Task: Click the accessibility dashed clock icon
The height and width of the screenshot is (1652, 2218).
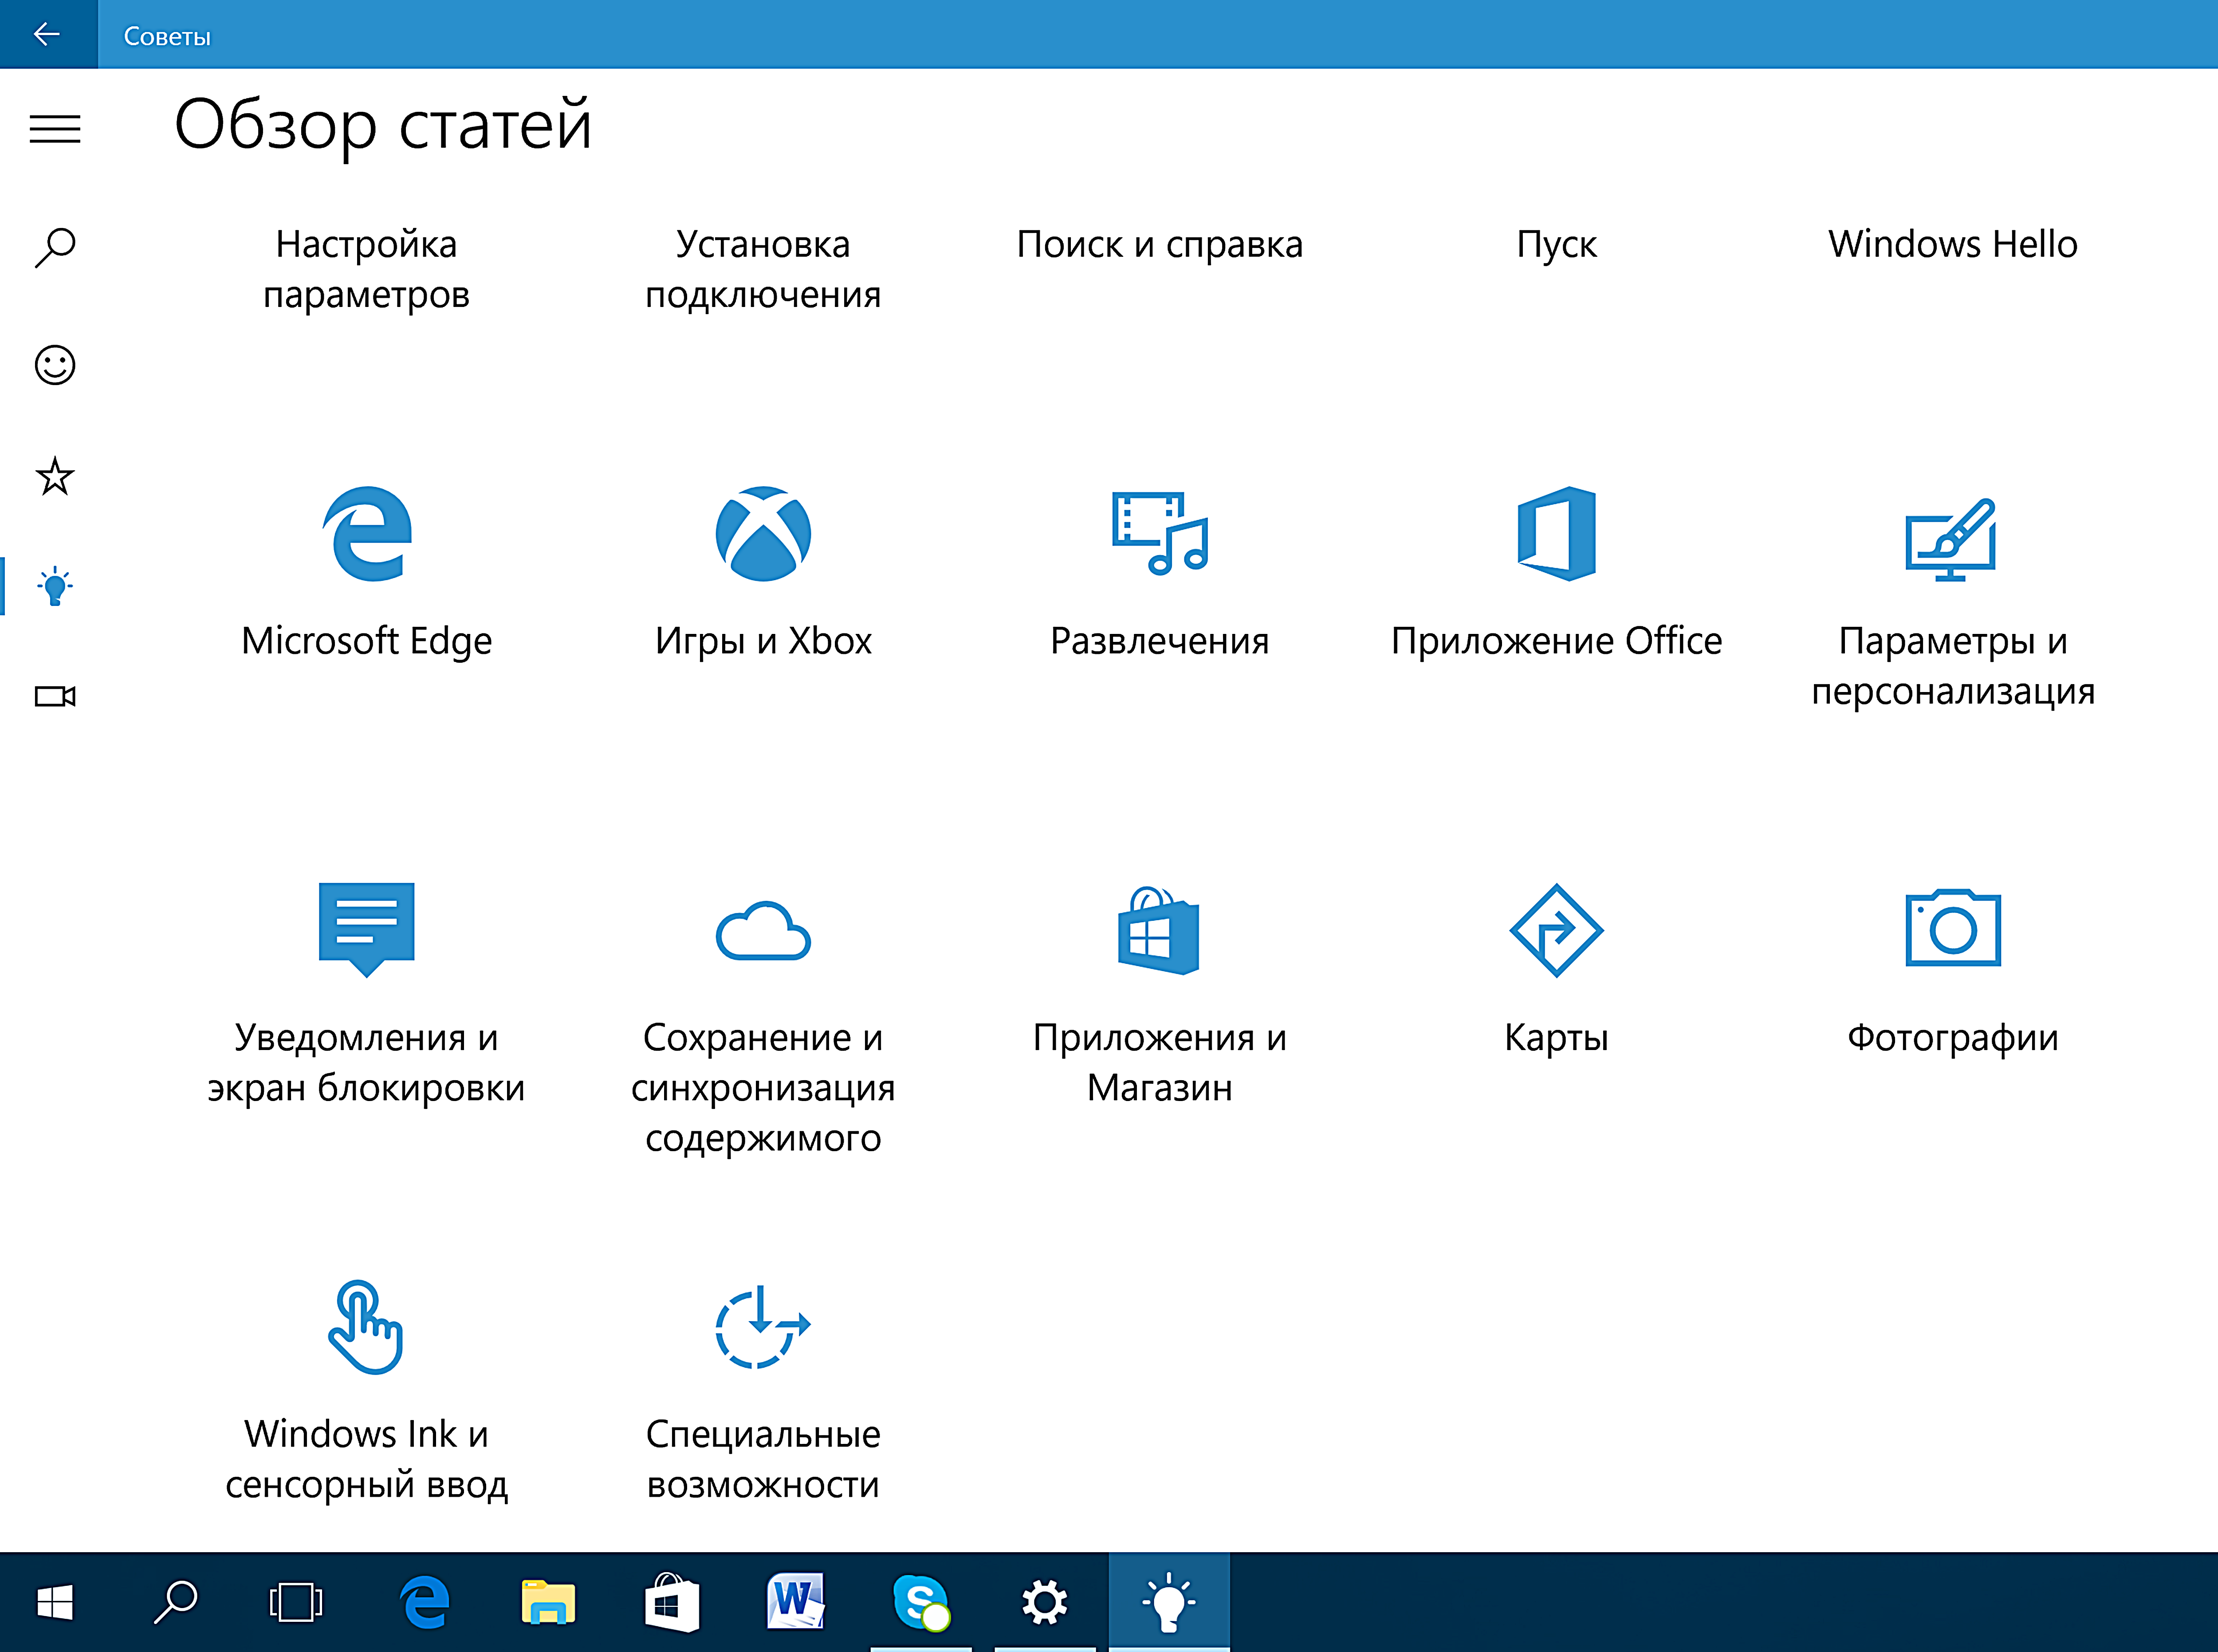Action: 763,1326
